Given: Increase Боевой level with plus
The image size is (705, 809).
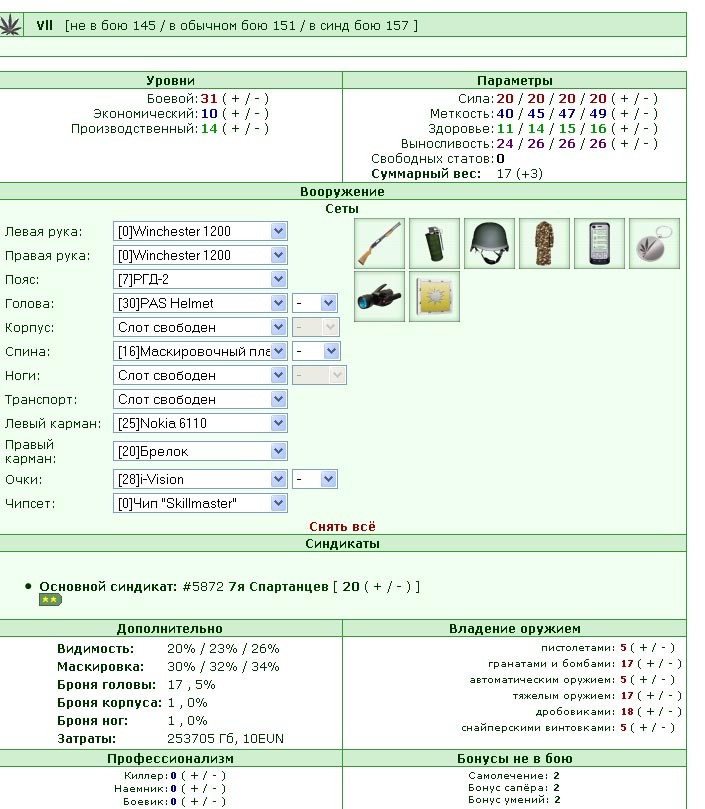Looking at the screenshot, I should pyautogui.click(x=235, y=99).
